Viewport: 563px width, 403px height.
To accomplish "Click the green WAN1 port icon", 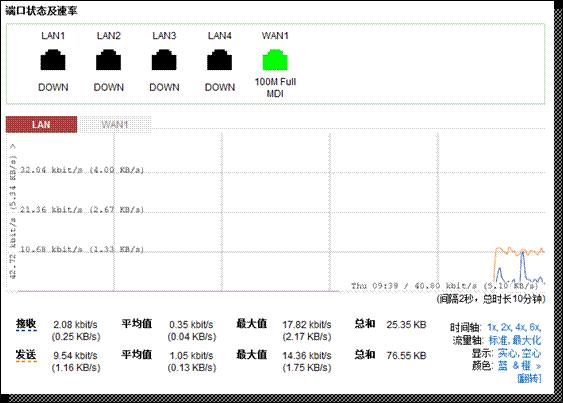I will click(x=275, y=60).
